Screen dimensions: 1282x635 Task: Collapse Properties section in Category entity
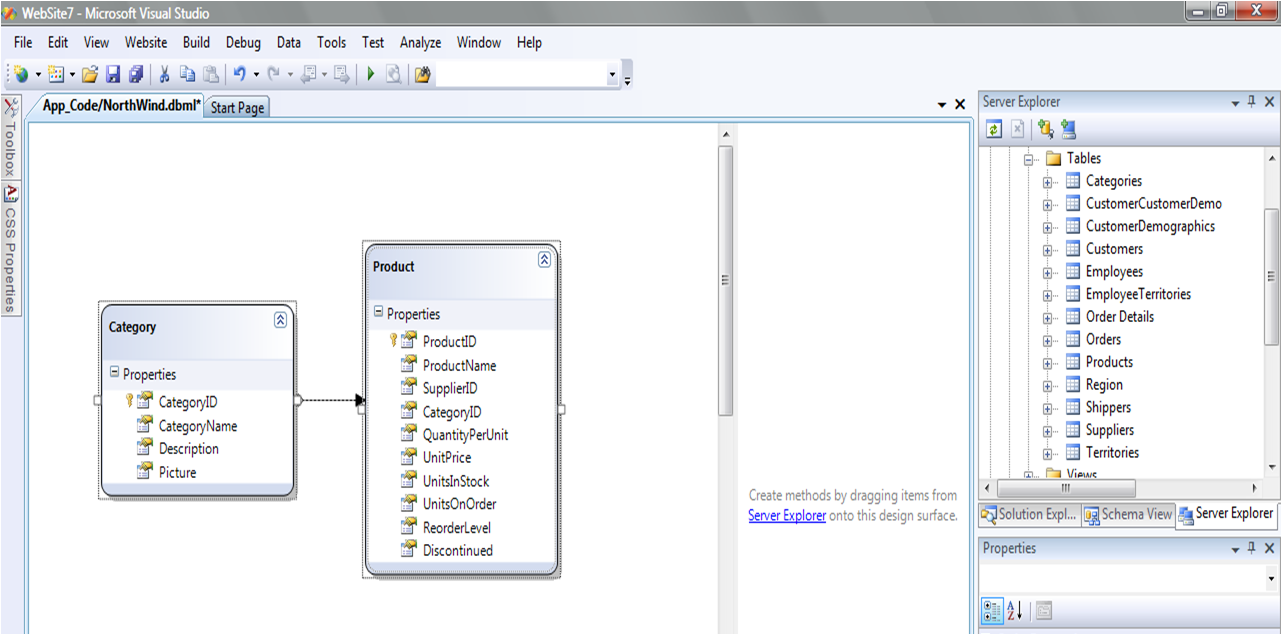(x=114, y=373)
